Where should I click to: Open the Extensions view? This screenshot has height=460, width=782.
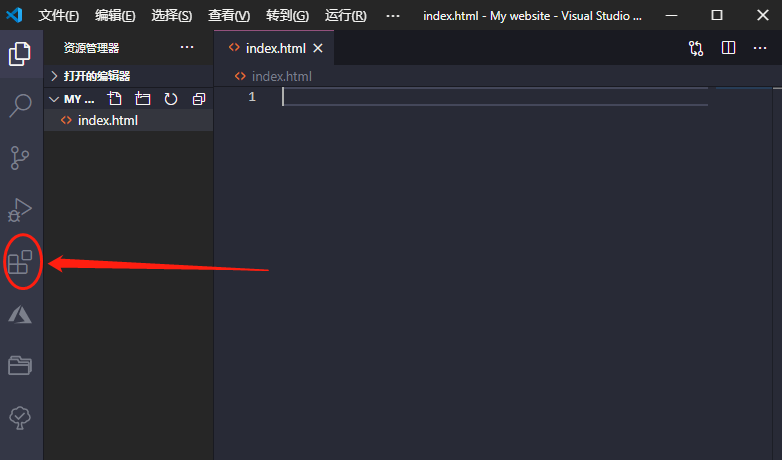pyautogui.click(x=20, y=262)
